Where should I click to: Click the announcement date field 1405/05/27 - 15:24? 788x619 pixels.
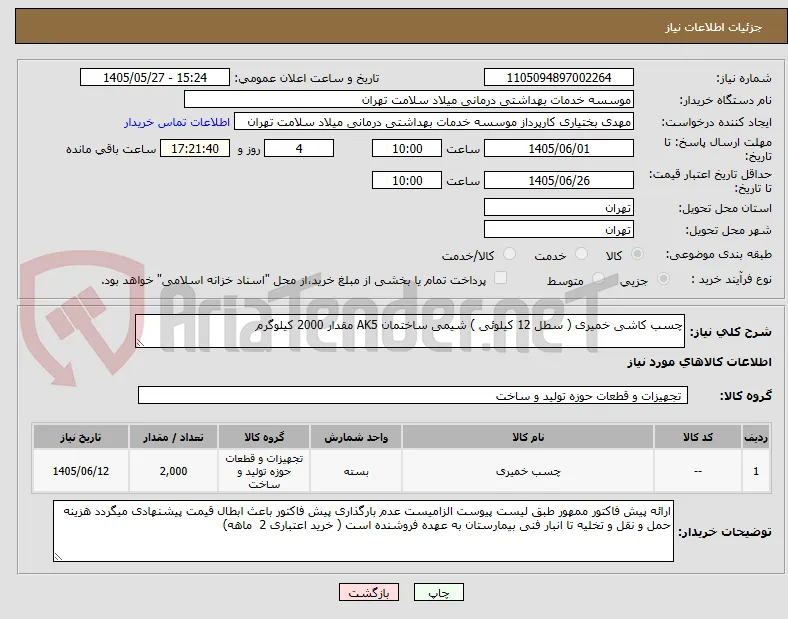155,77
